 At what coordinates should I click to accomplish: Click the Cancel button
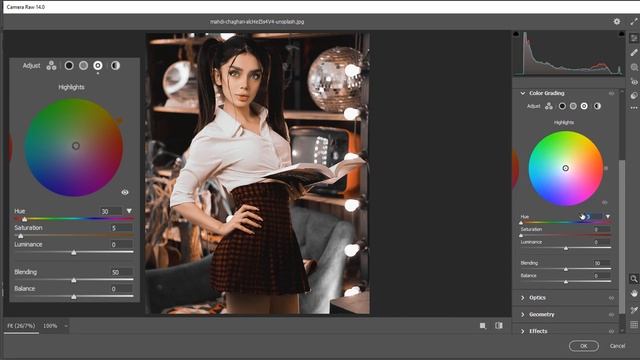[x=617, y=346]
